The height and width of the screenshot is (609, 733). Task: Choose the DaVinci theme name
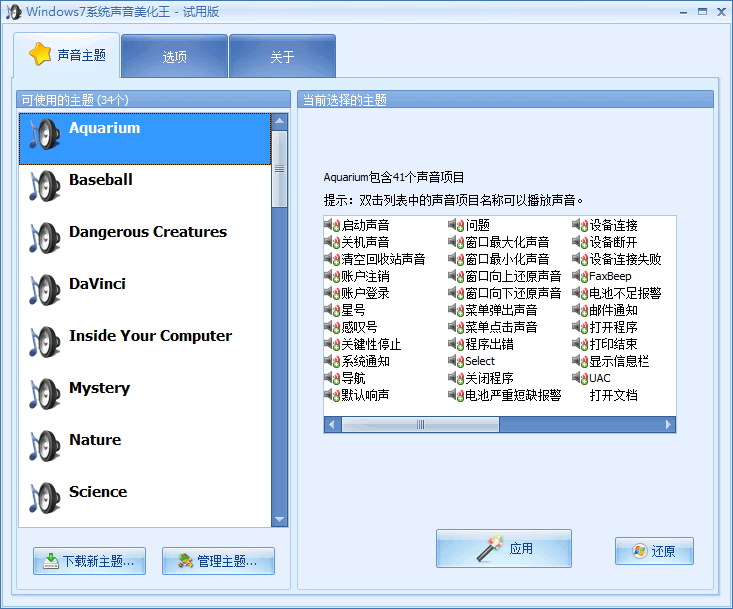(x=97, y=284)
